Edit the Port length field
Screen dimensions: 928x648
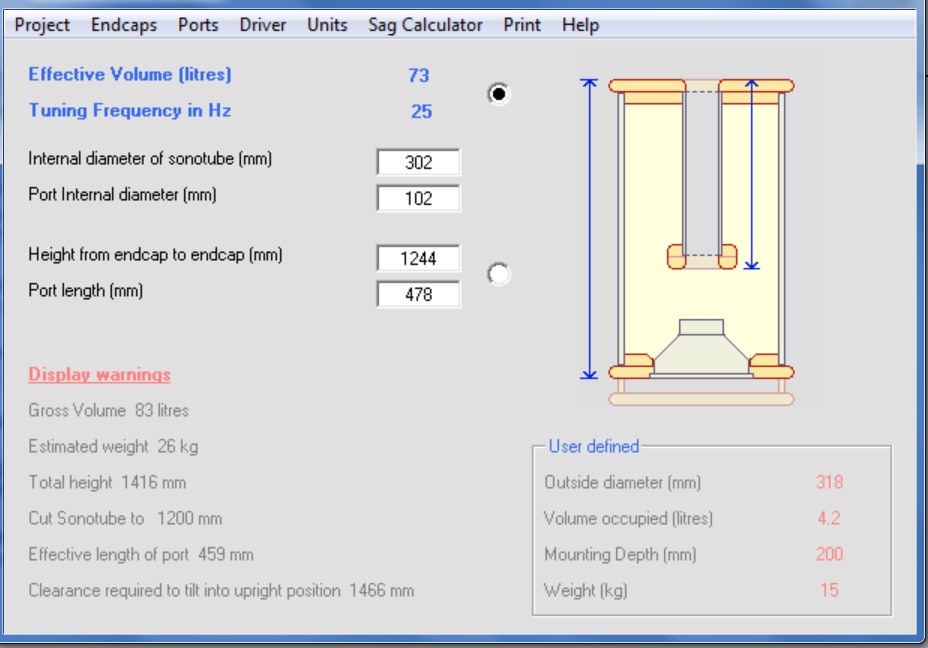tap(418, 294)
